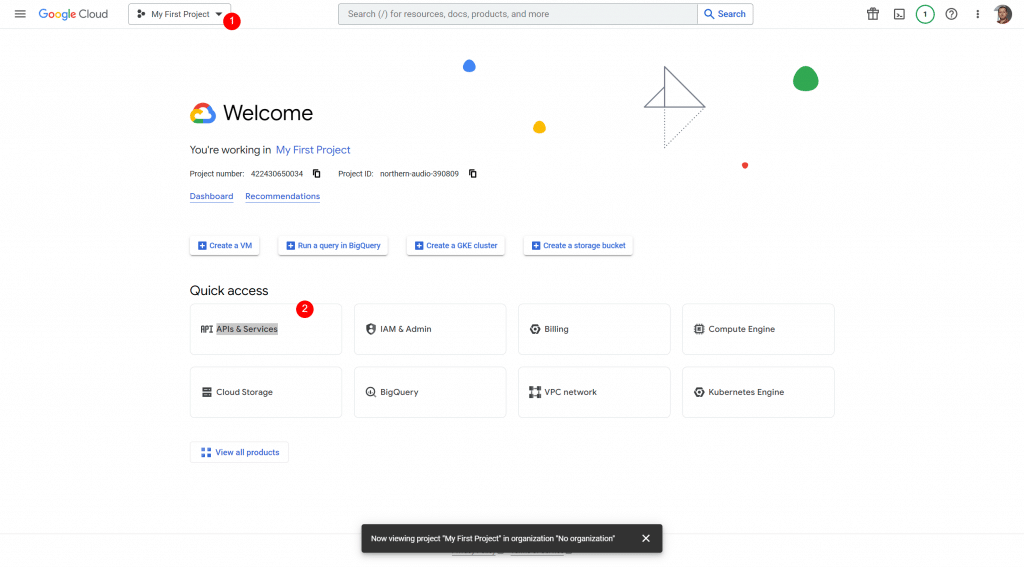The height and width of the screenshot is (567, 1024).
Task: Open VPC network quick access card
Action: click(x=594, y=392)
